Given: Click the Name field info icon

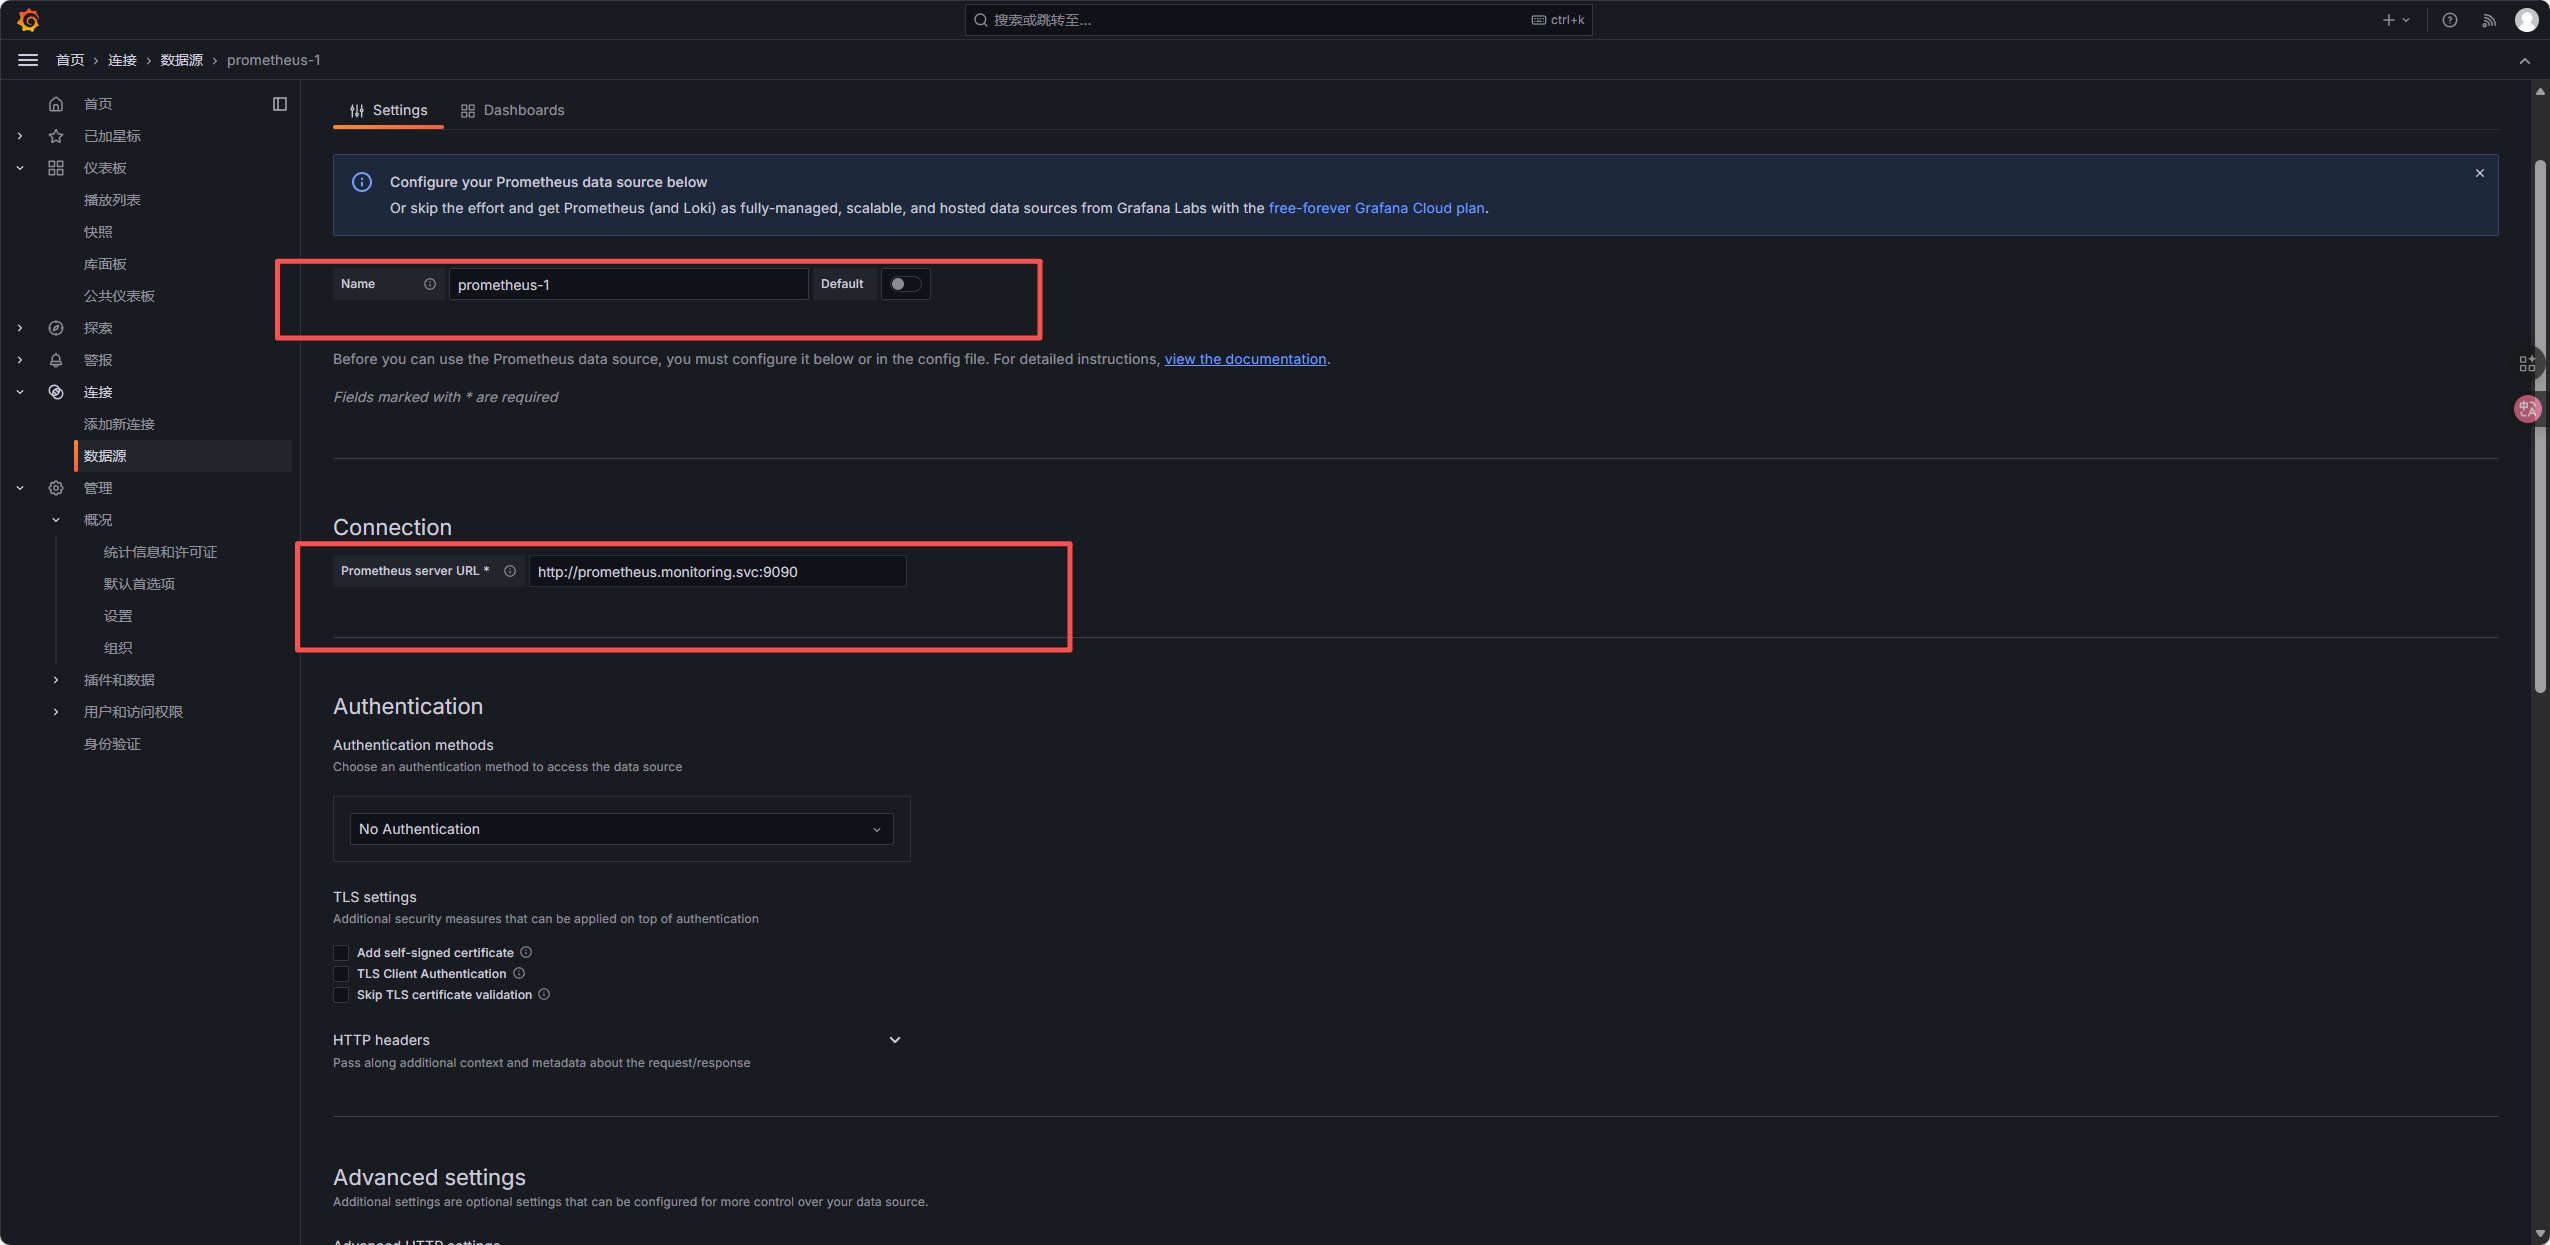Looking at the screenshot, I should [430, 284].
